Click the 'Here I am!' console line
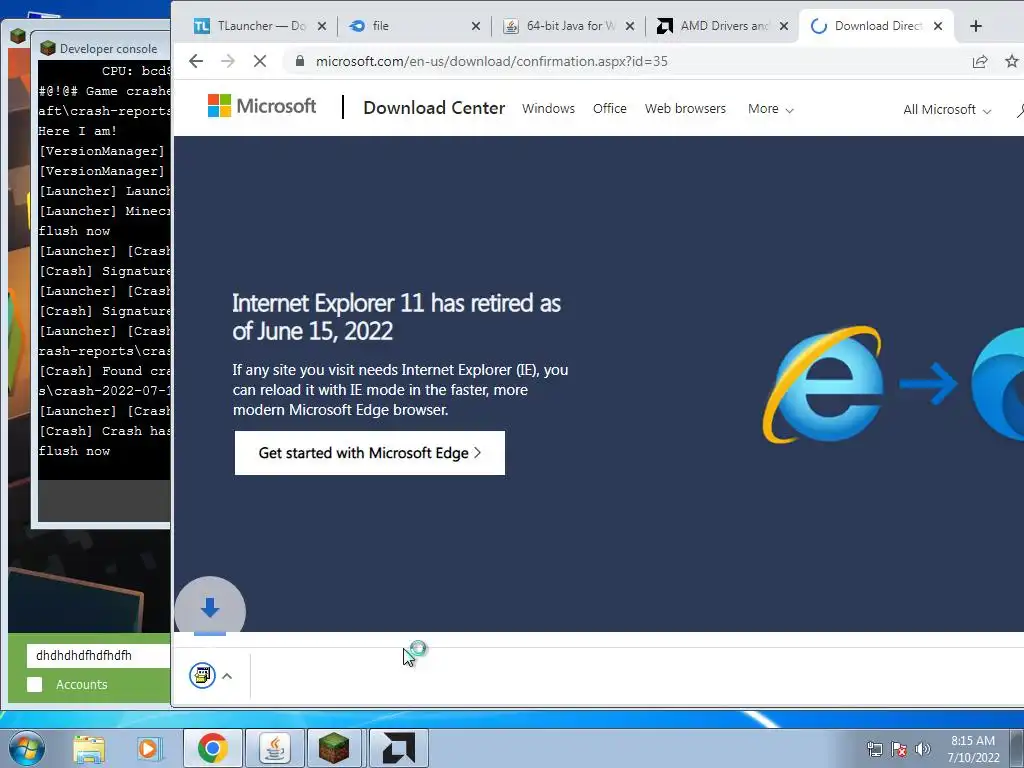The image size is (1024, 768). click(77, 131)
